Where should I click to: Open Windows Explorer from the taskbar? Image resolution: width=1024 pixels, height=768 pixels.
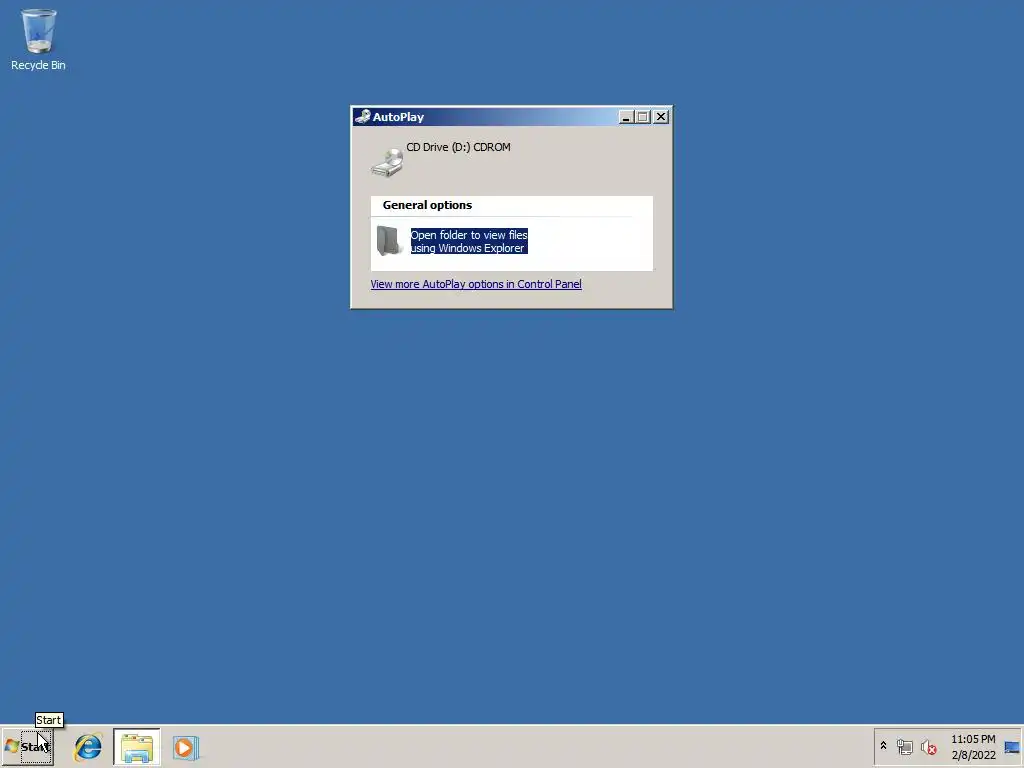(136, 746)
